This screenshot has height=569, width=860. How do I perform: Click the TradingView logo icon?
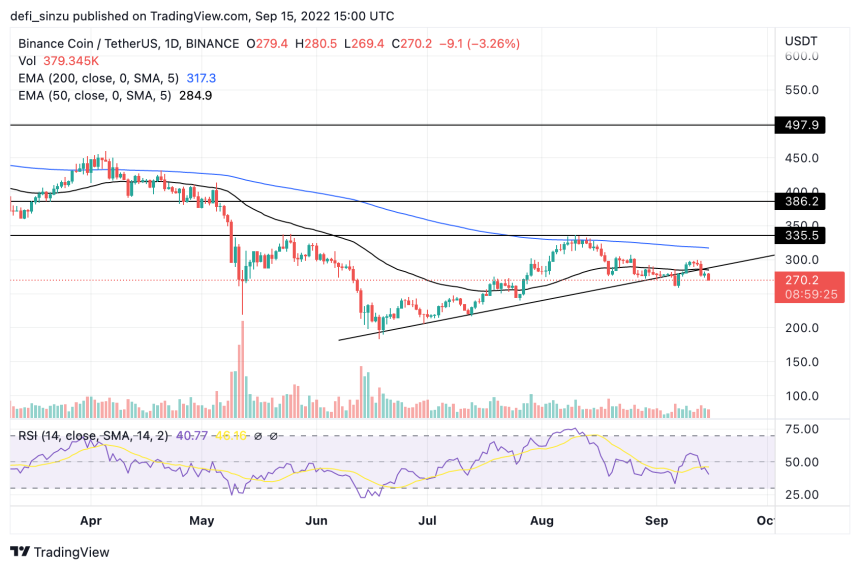[20, 551]
